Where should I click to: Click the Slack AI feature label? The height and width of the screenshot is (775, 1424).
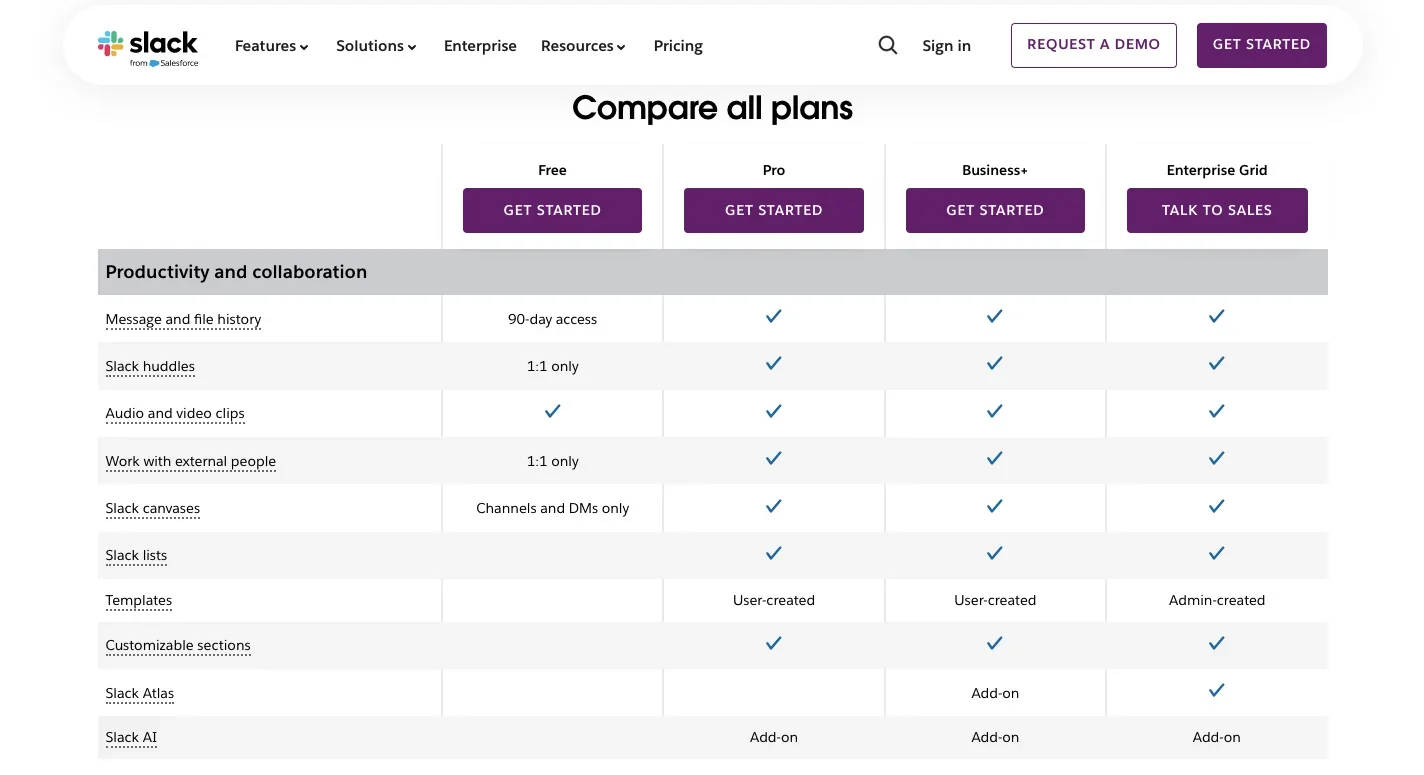[131, 738]
